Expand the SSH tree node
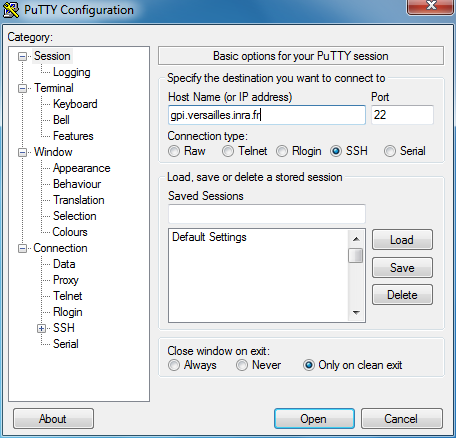 tap(41, 329)
